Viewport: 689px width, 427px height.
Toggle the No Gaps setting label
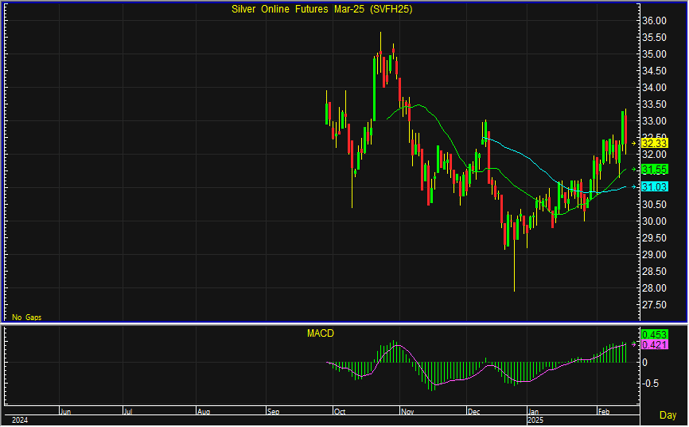[27, 317]
